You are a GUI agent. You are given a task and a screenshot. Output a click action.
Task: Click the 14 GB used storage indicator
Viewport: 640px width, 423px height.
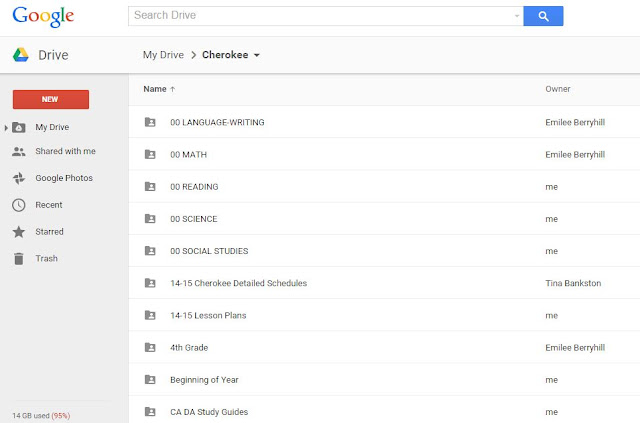pyautogui.click(x=41, y=415)
